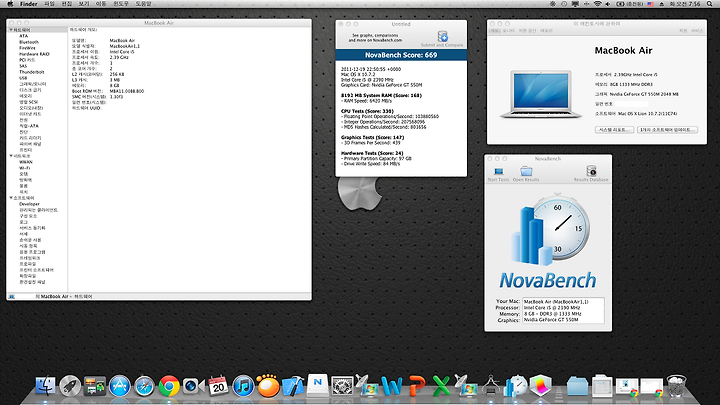This screenshot has height=405, width=720.
Task: Switch to 메모리 tab in About window
Action: (x=546, y=31)
